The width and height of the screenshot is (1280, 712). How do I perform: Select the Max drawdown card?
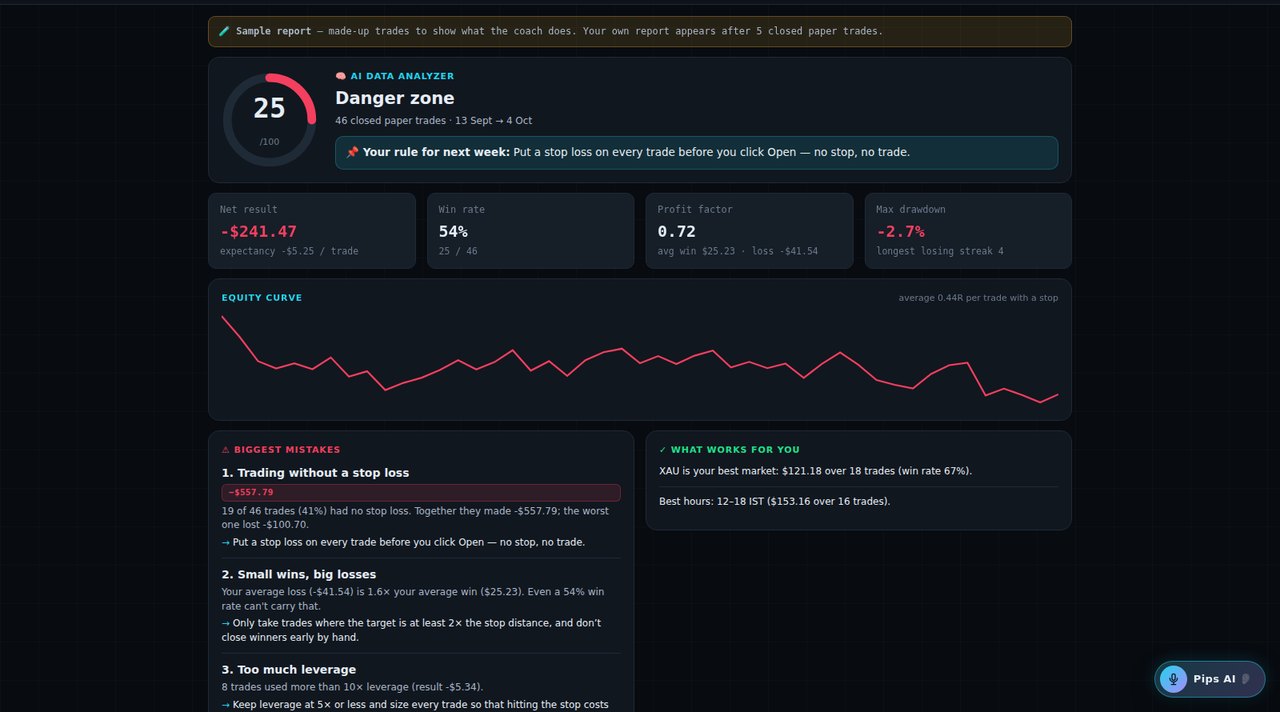click(968, 231)
